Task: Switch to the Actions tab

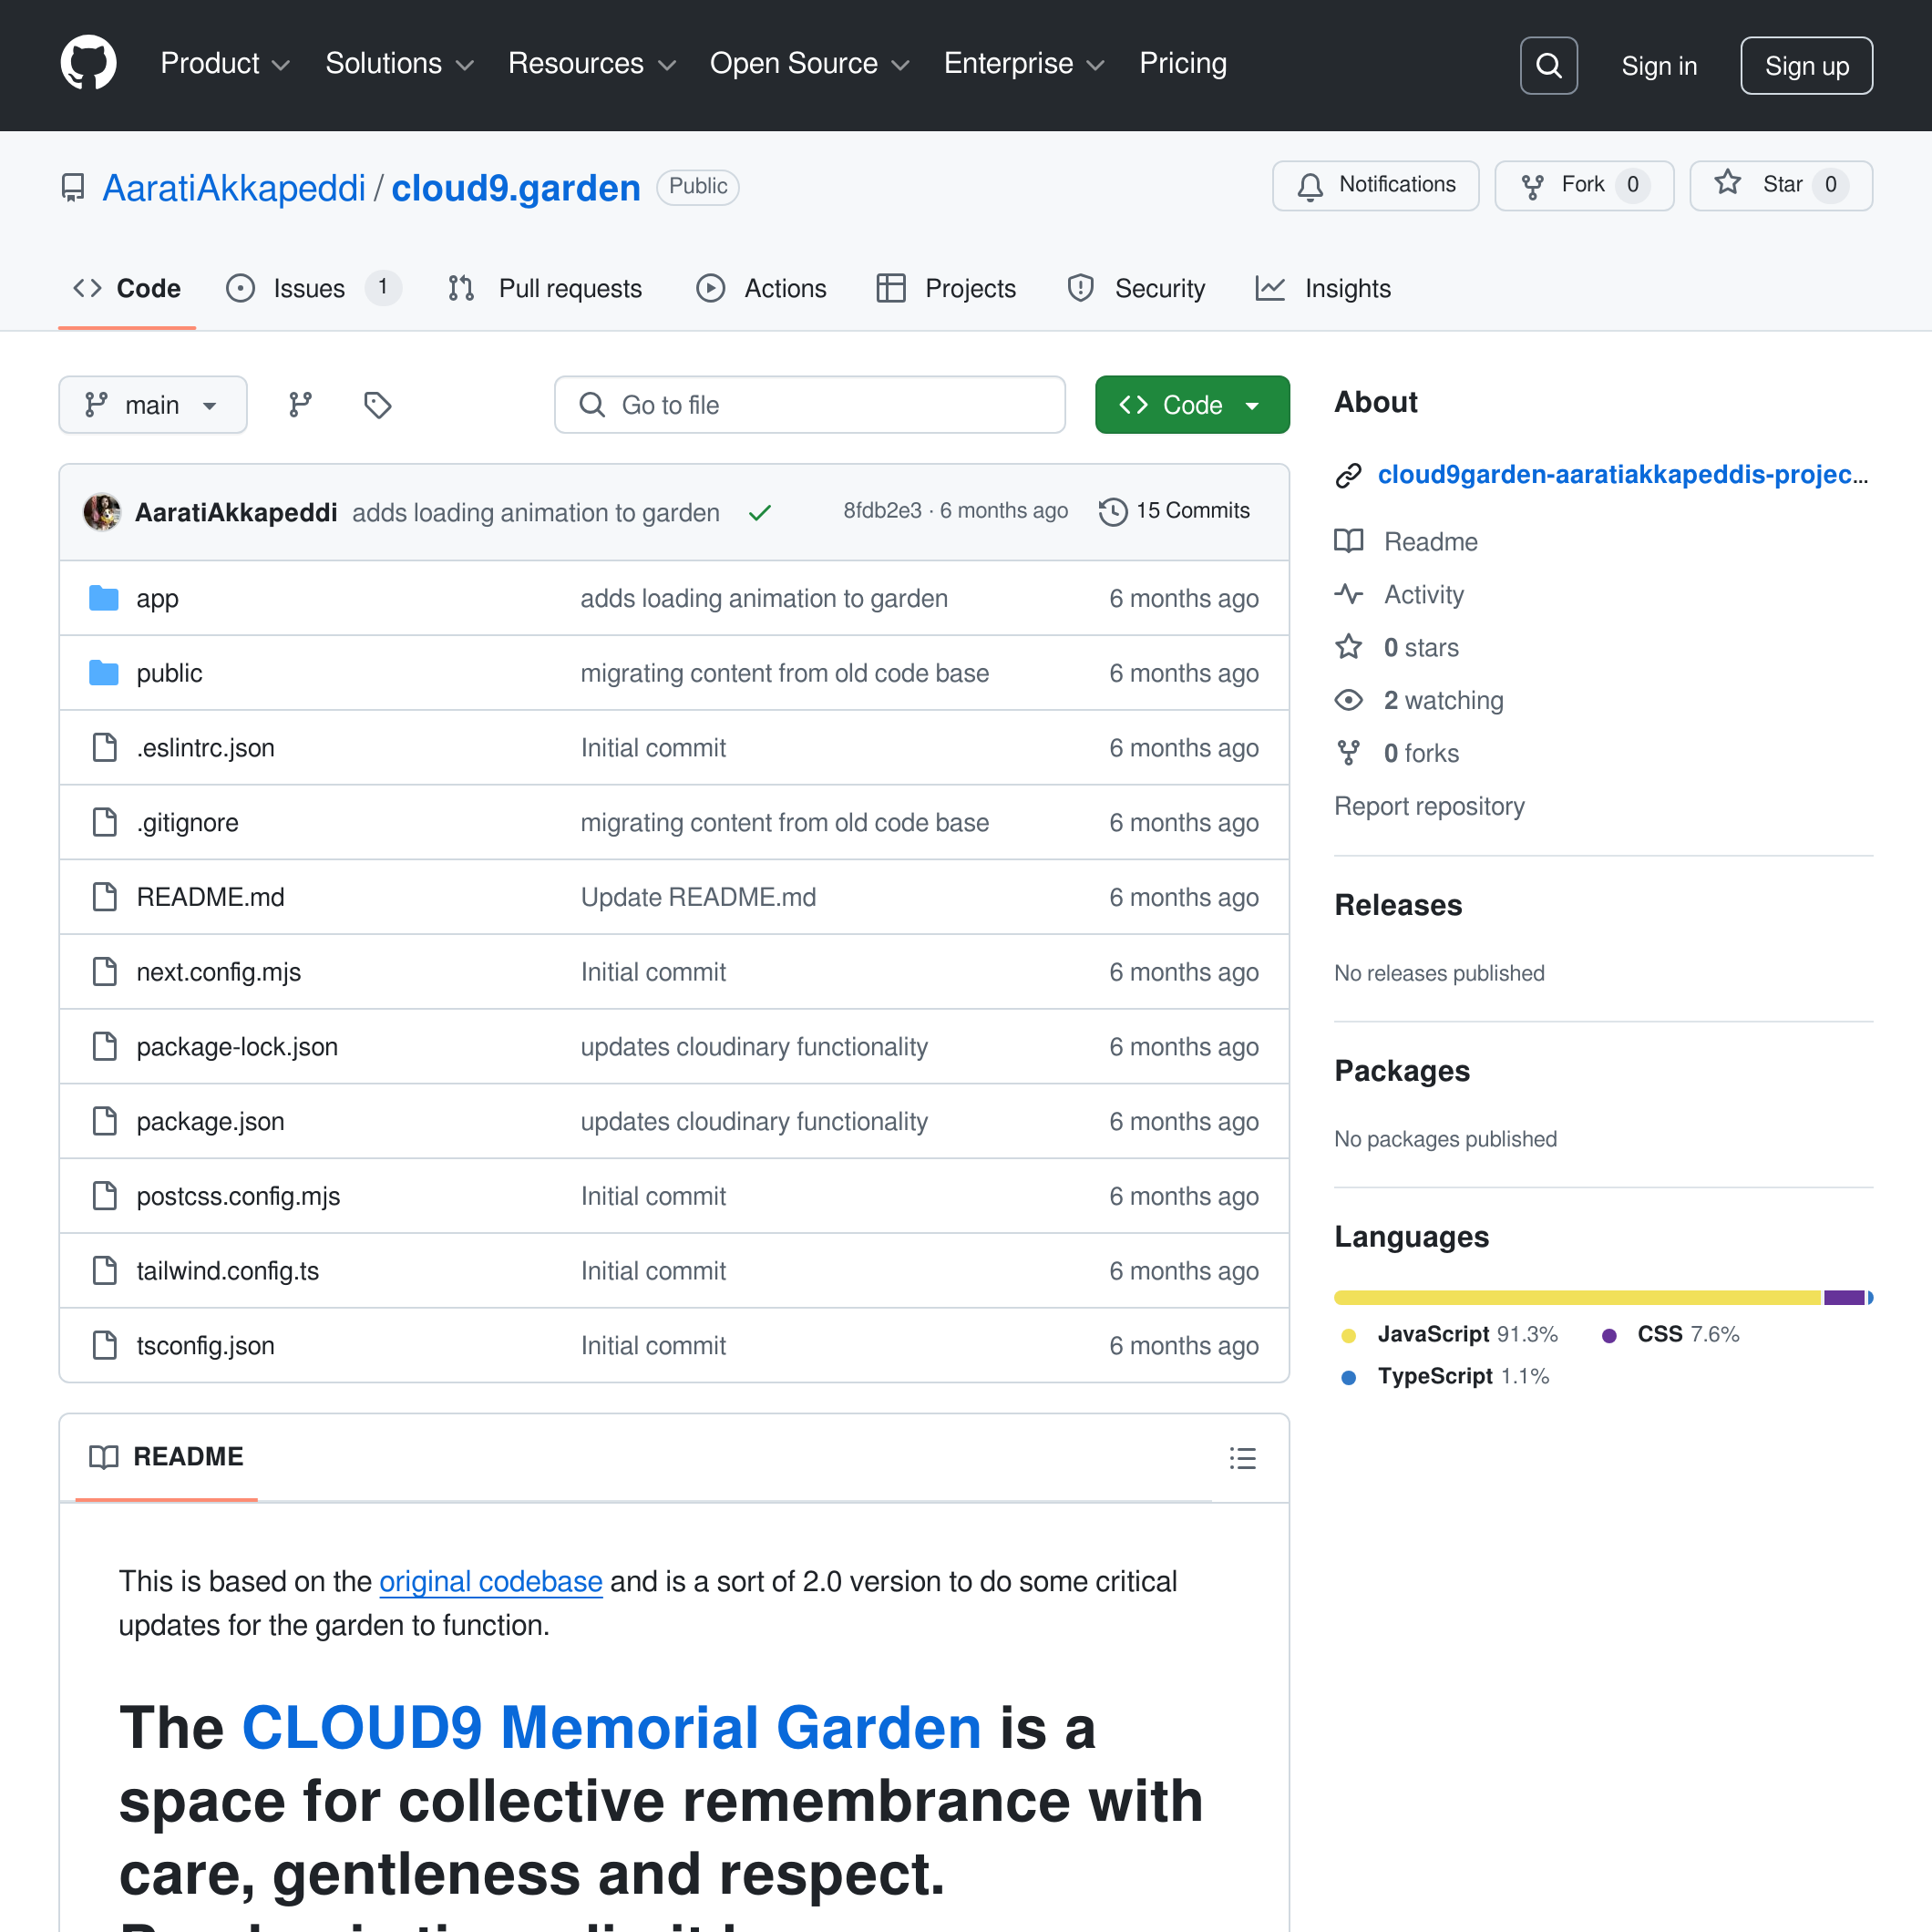Action: [761, 289]
